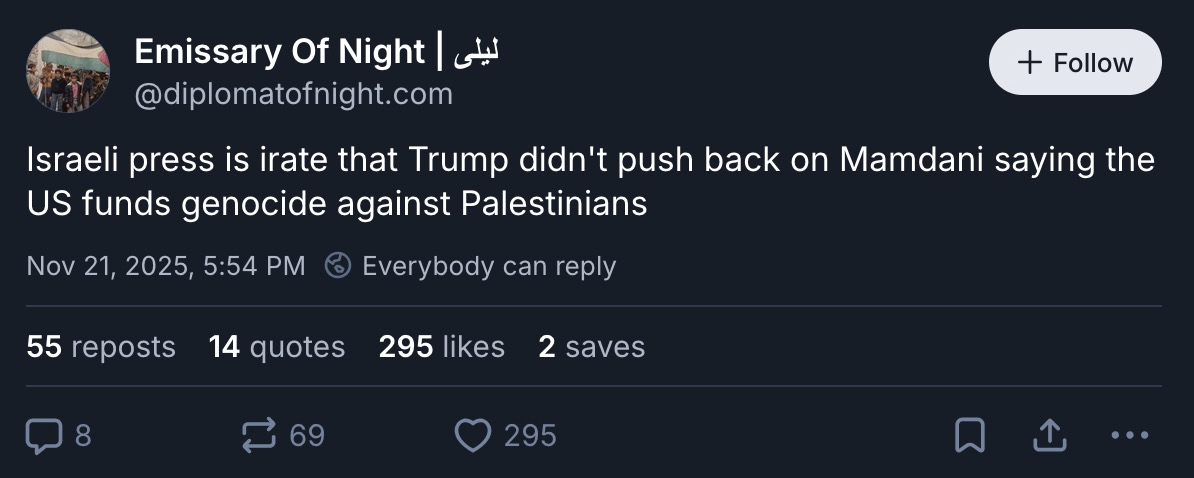
Task: Click the Nov 21, 2025 timestamp
Action: pos(166,266)
